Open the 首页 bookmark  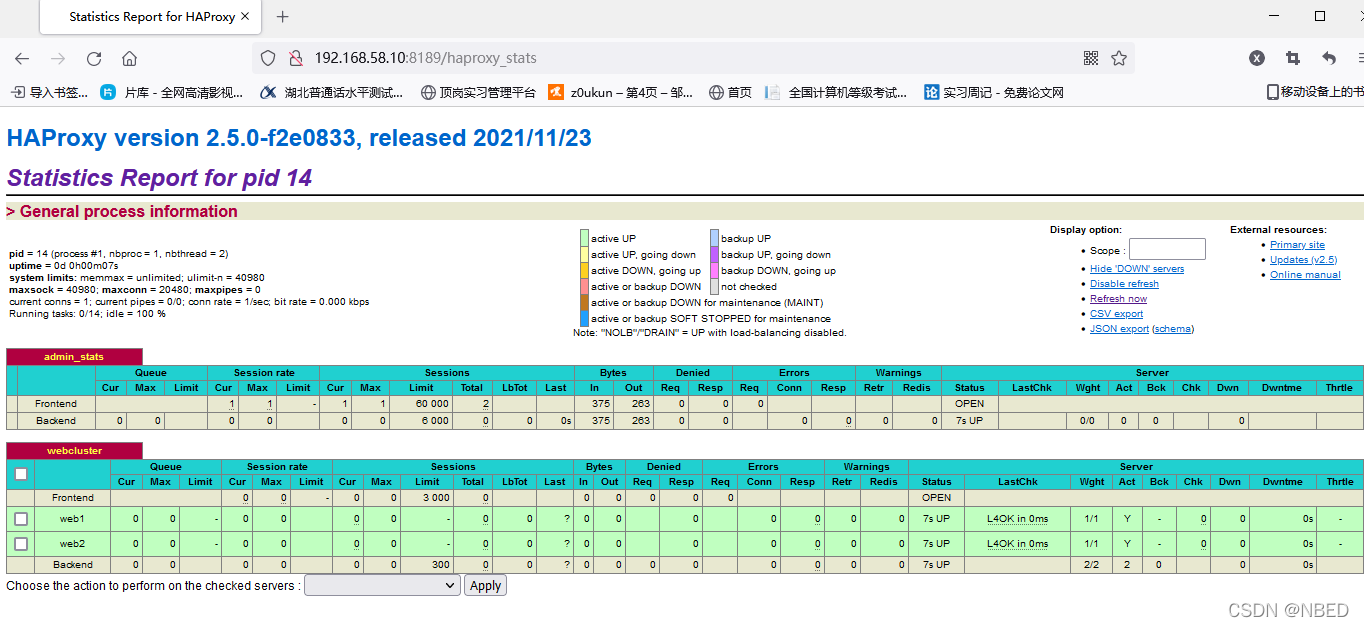pyautogui.click(x=730, y=92)
